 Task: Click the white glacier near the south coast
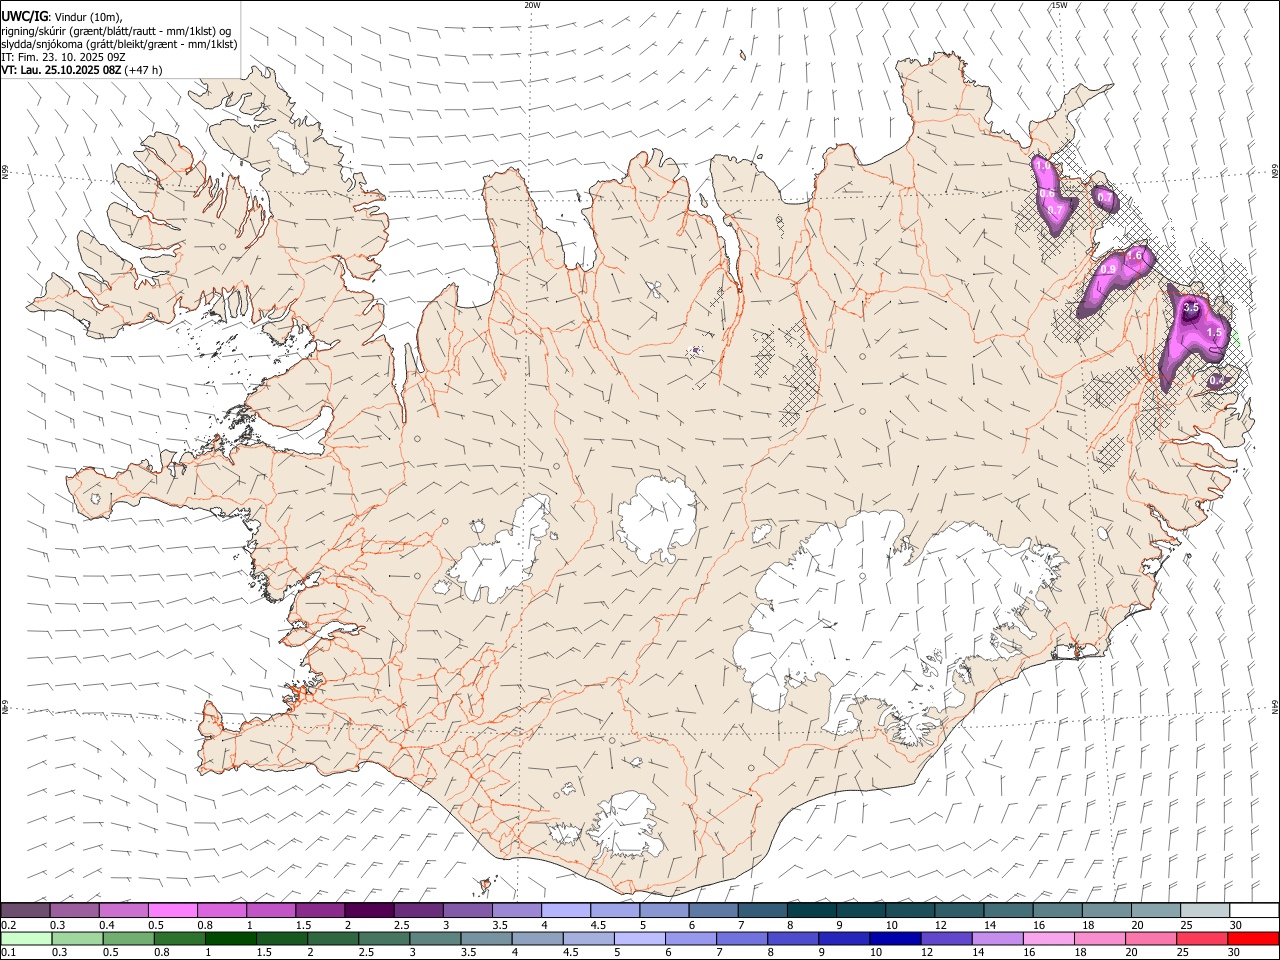(625, 826)
